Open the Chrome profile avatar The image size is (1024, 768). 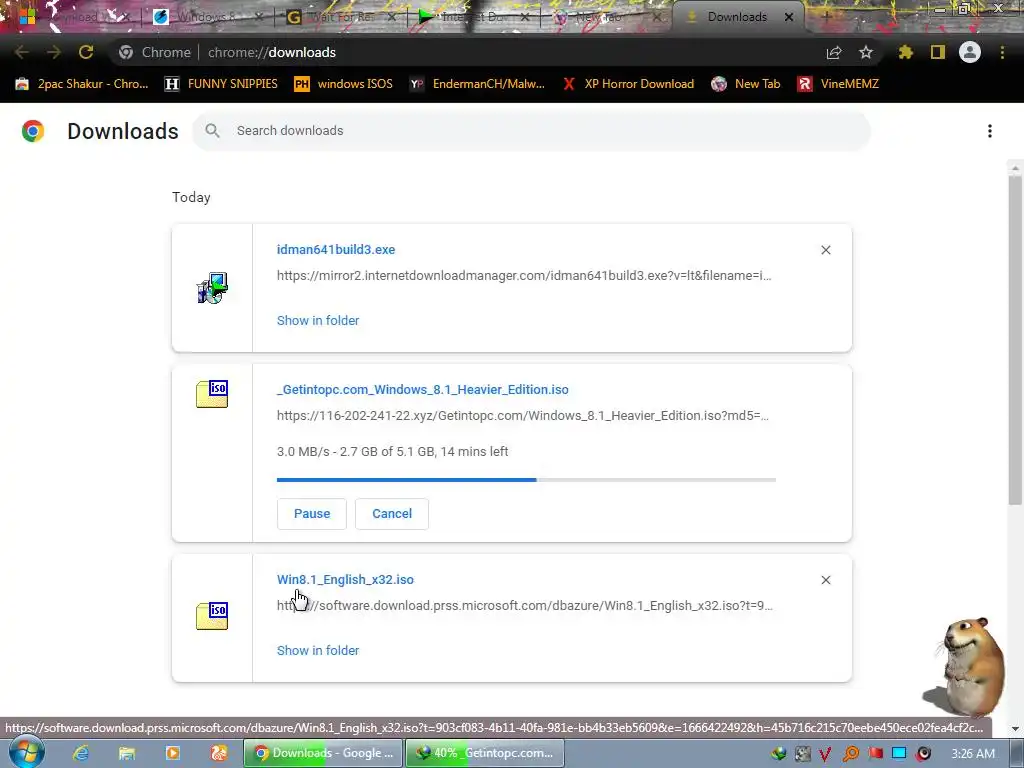970,52
